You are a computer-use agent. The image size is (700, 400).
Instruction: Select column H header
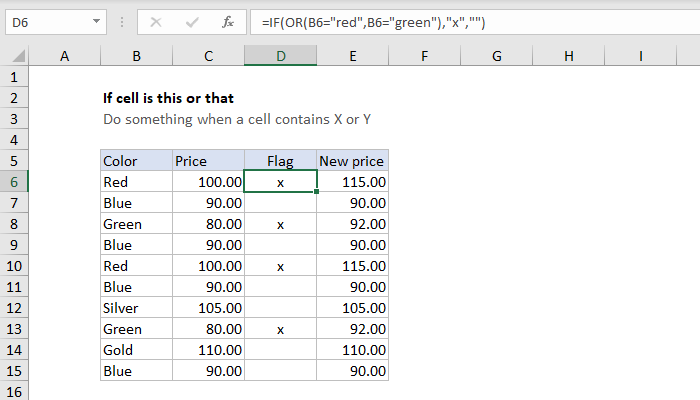coord(569,56)
